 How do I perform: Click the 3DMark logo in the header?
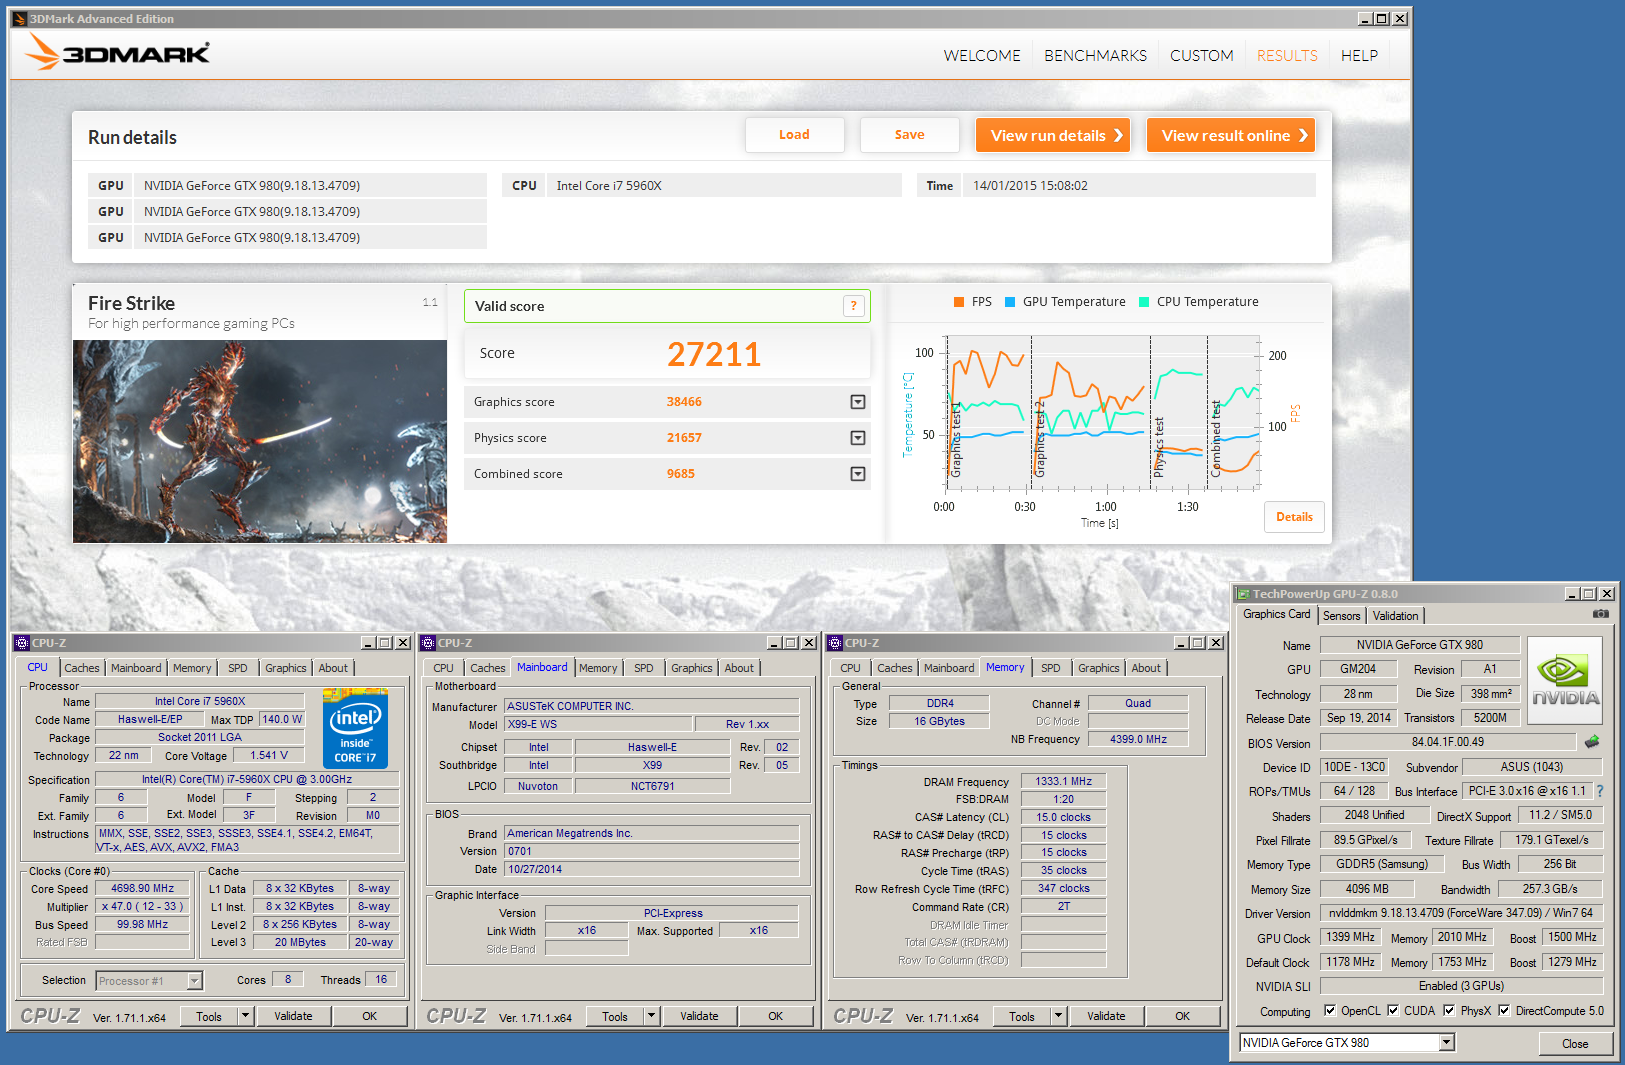[x=118, y=53]
